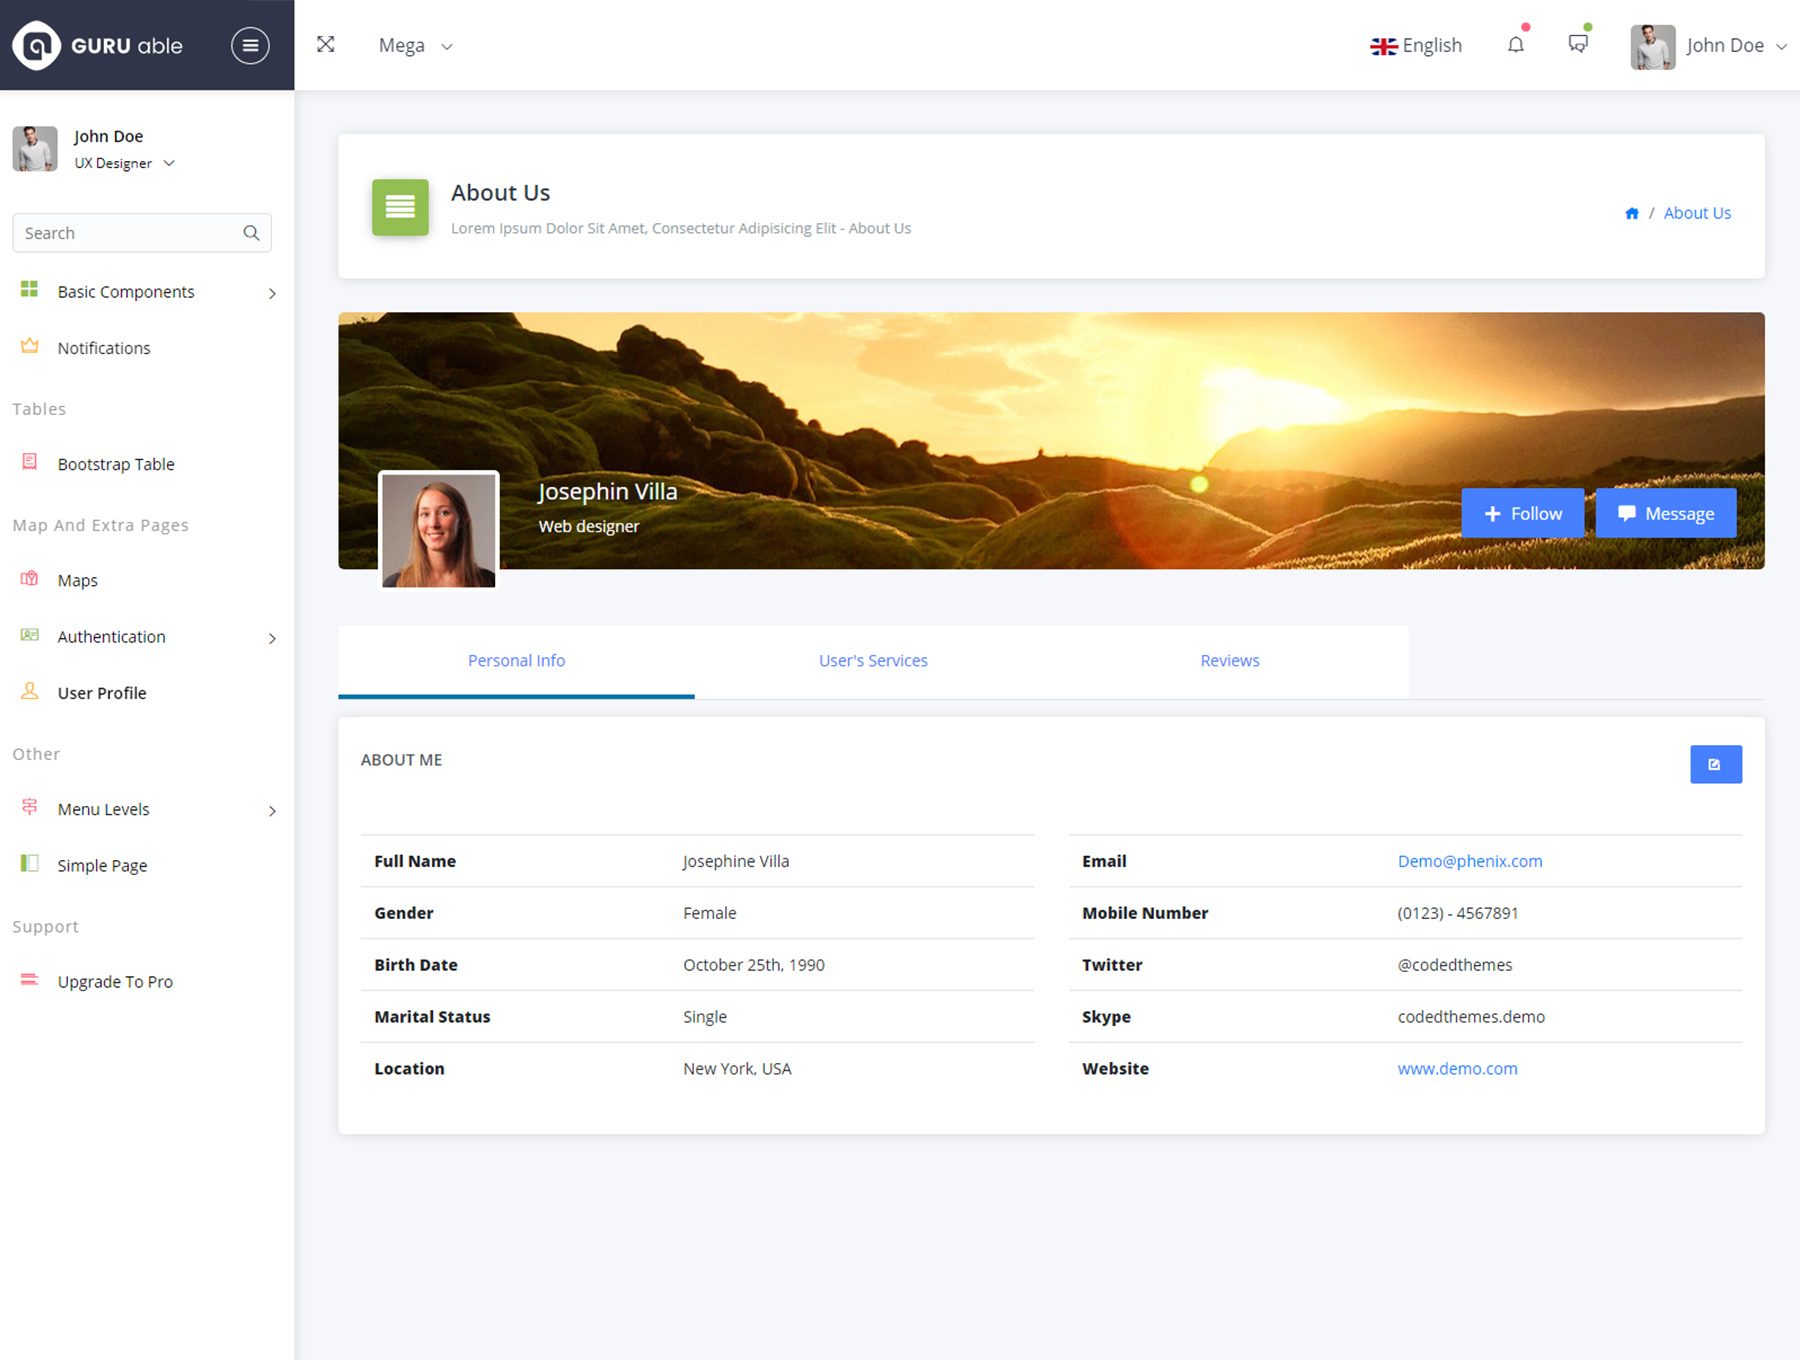
Task: Click the GURU able logo
Action: [x=98, y=45]
